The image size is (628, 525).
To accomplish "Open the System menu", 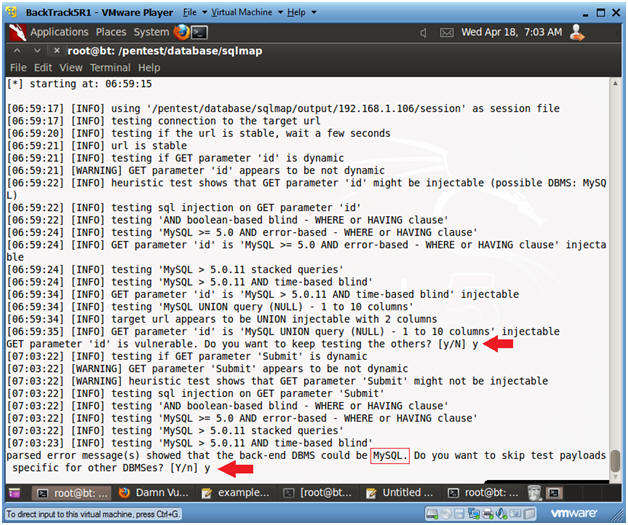I will click(151, 32).
